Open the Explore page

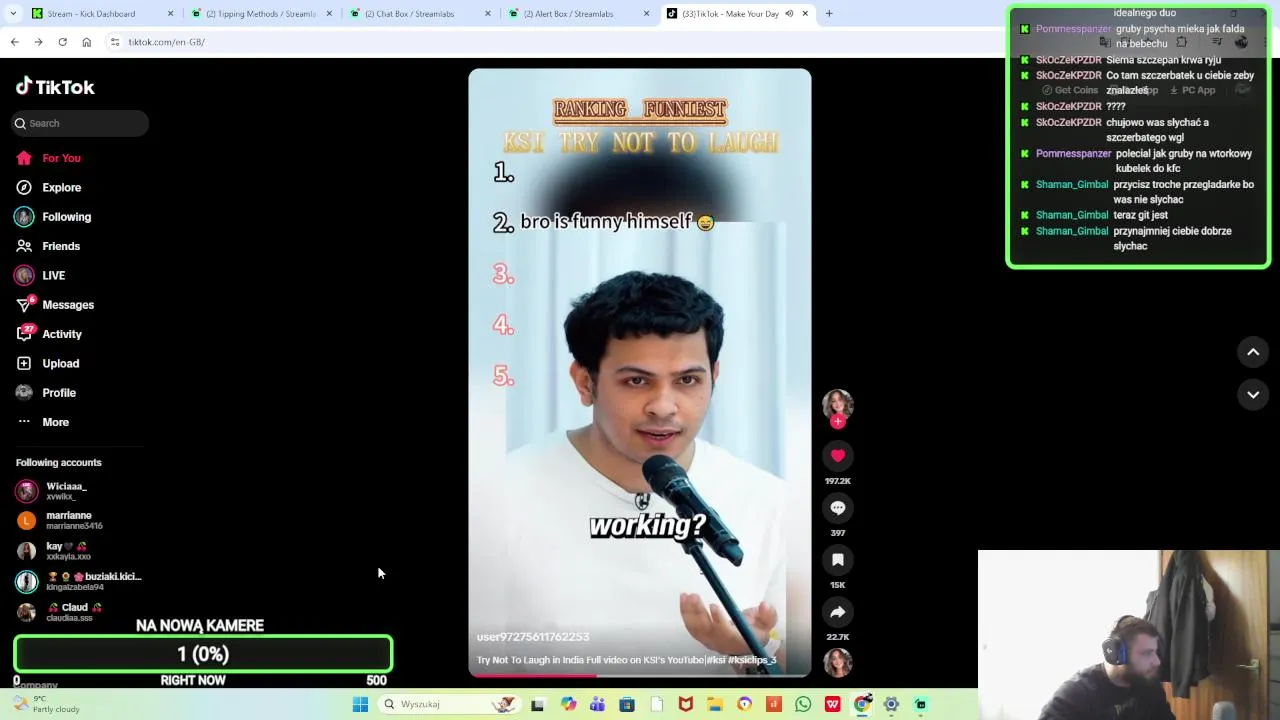click(x=48, y=187)
